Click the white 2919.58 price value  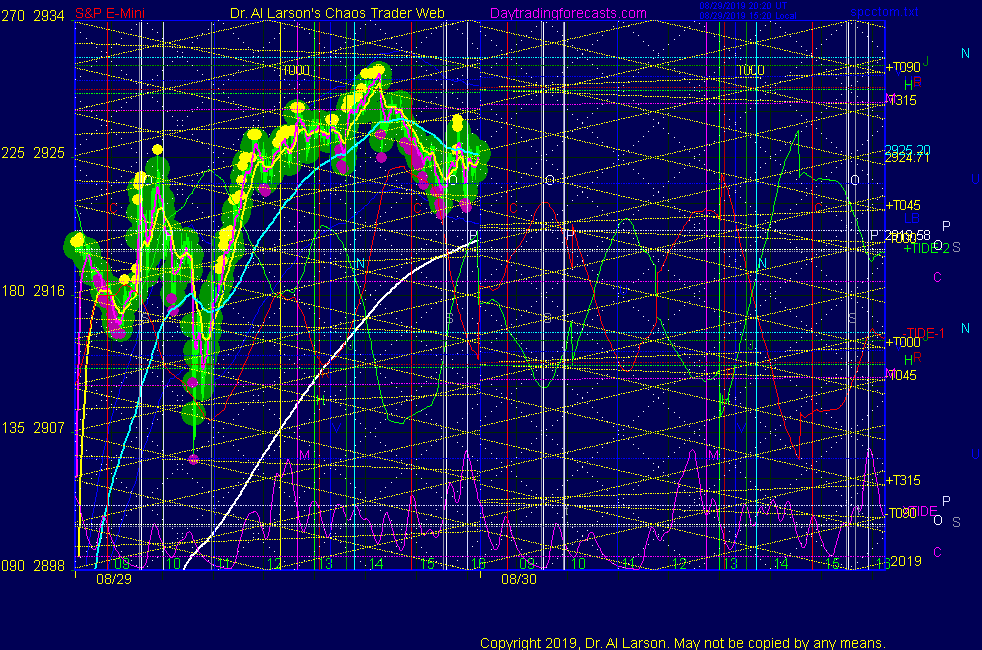(908, 235)
